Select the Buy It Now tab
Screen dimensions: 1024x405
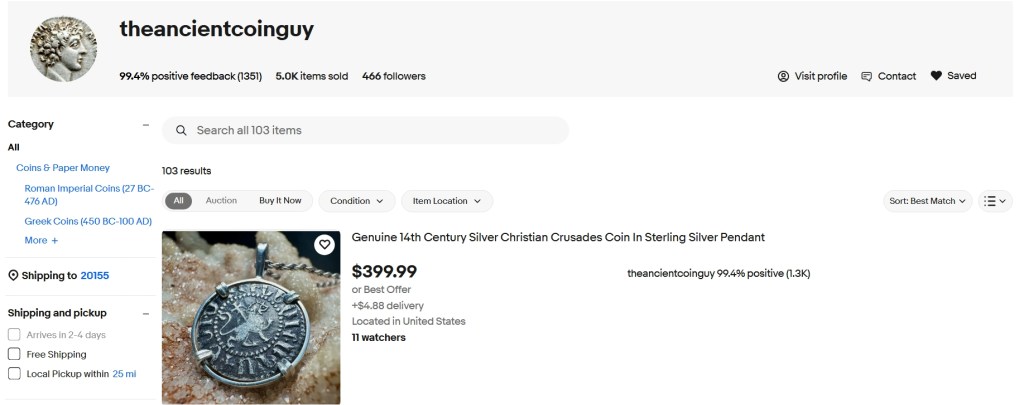coord(280,201)
